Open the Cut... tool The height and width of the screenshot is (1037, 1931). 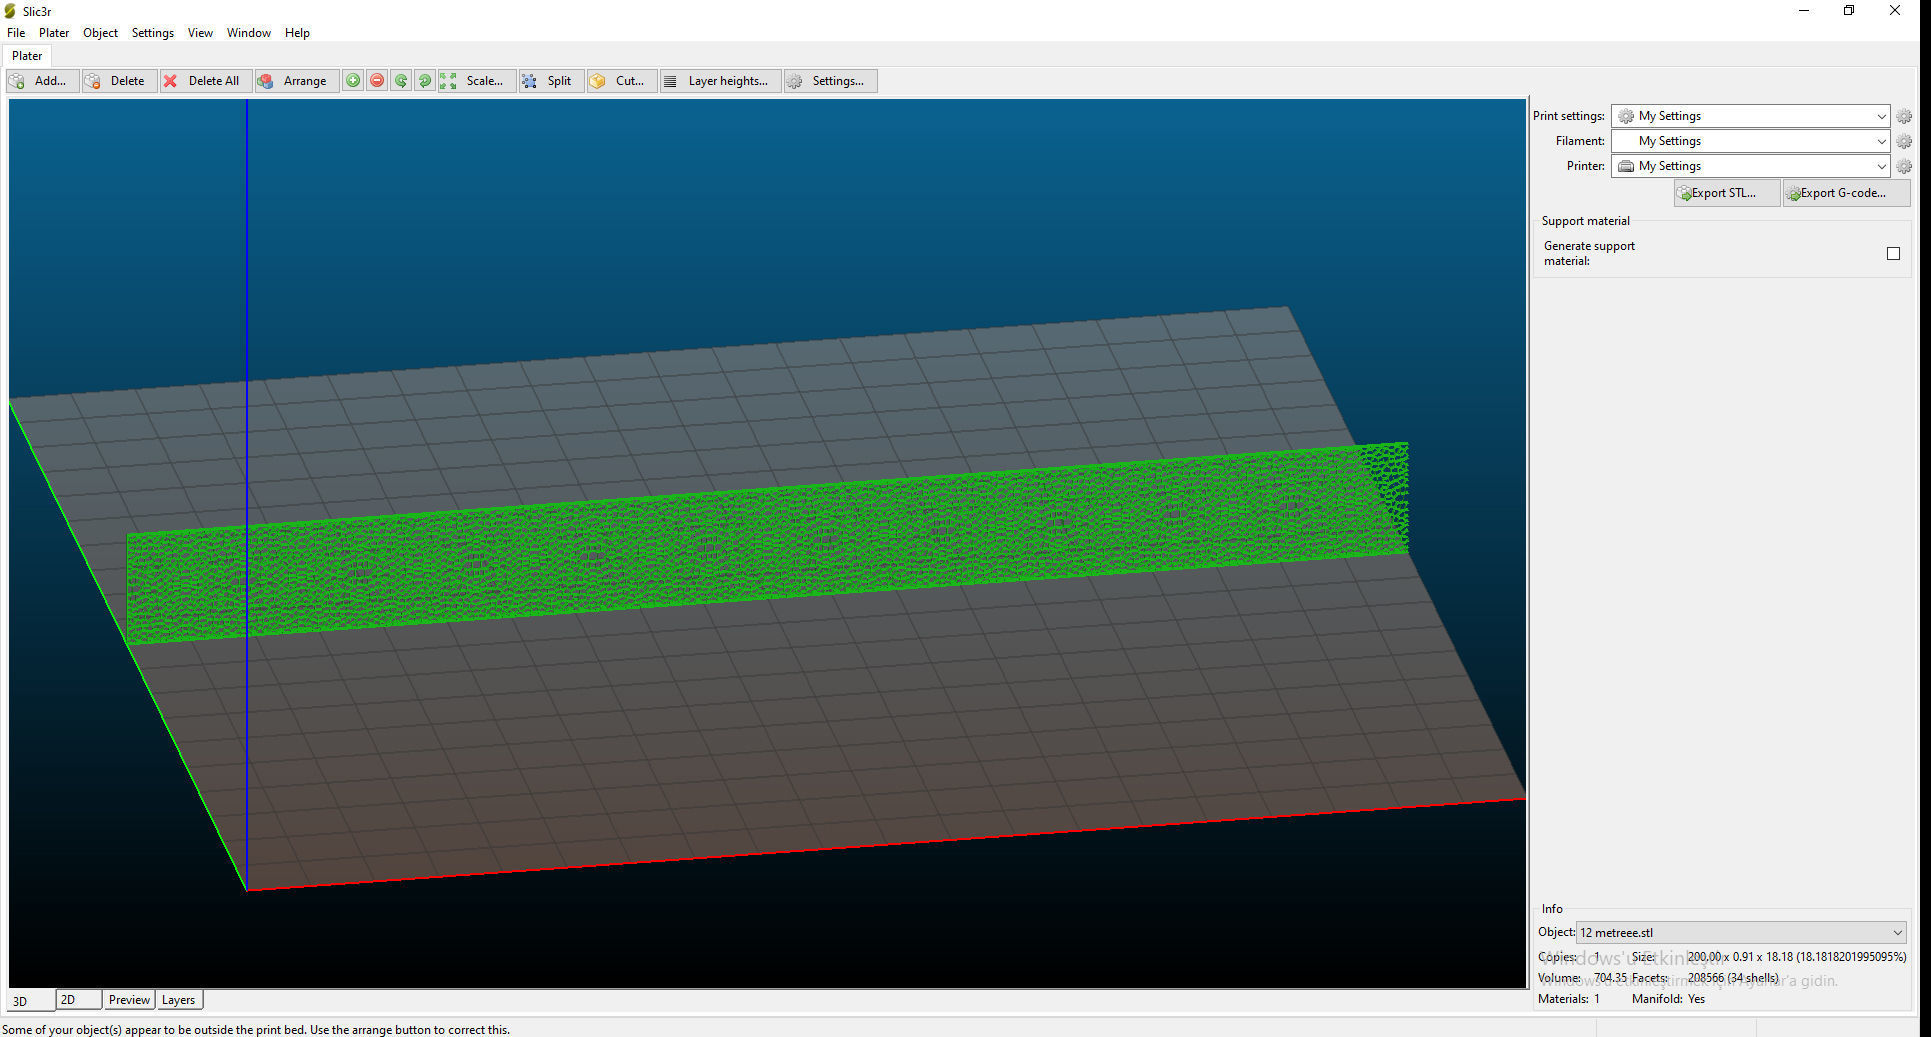[x=622, y=81]
